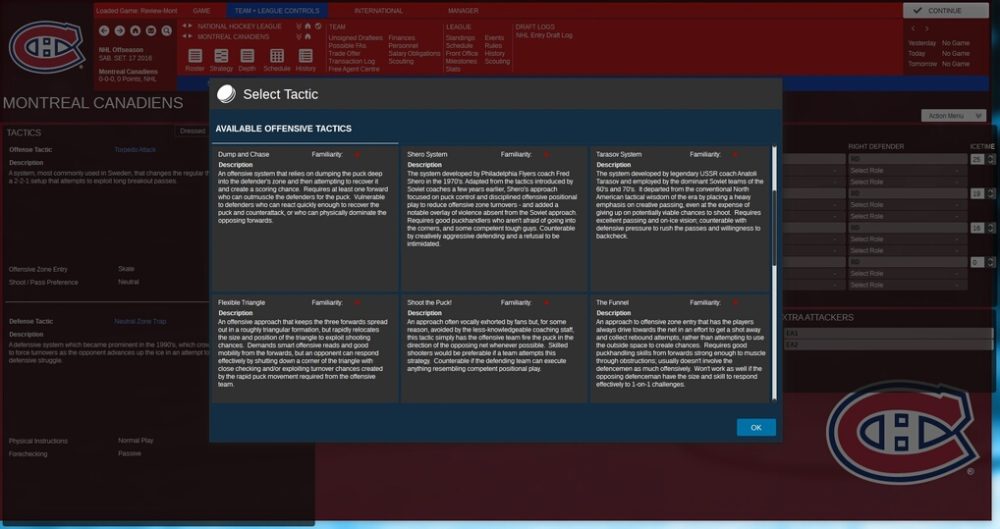Screen dimensions: 1000x529
Task: Click the CONTINUE button
Action: (x=945, y=11)
